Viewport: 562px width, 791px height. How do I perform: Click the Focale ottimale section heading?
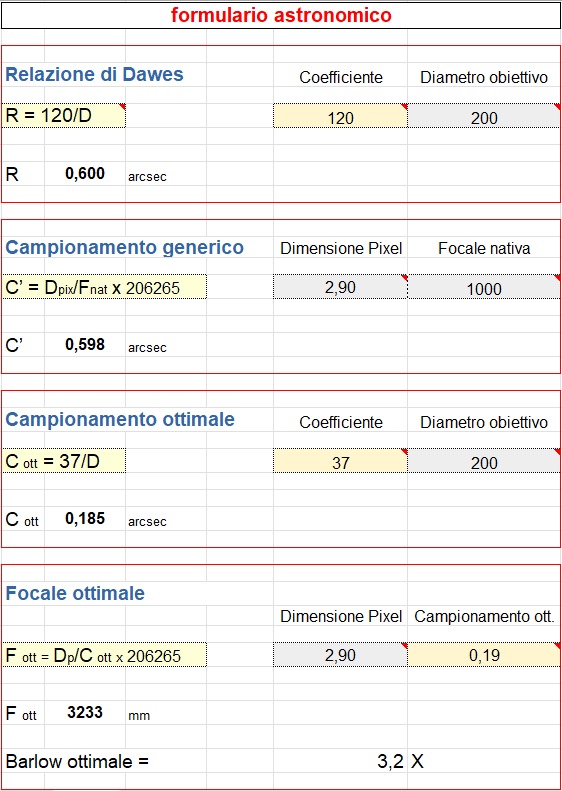tap(75, 593)
